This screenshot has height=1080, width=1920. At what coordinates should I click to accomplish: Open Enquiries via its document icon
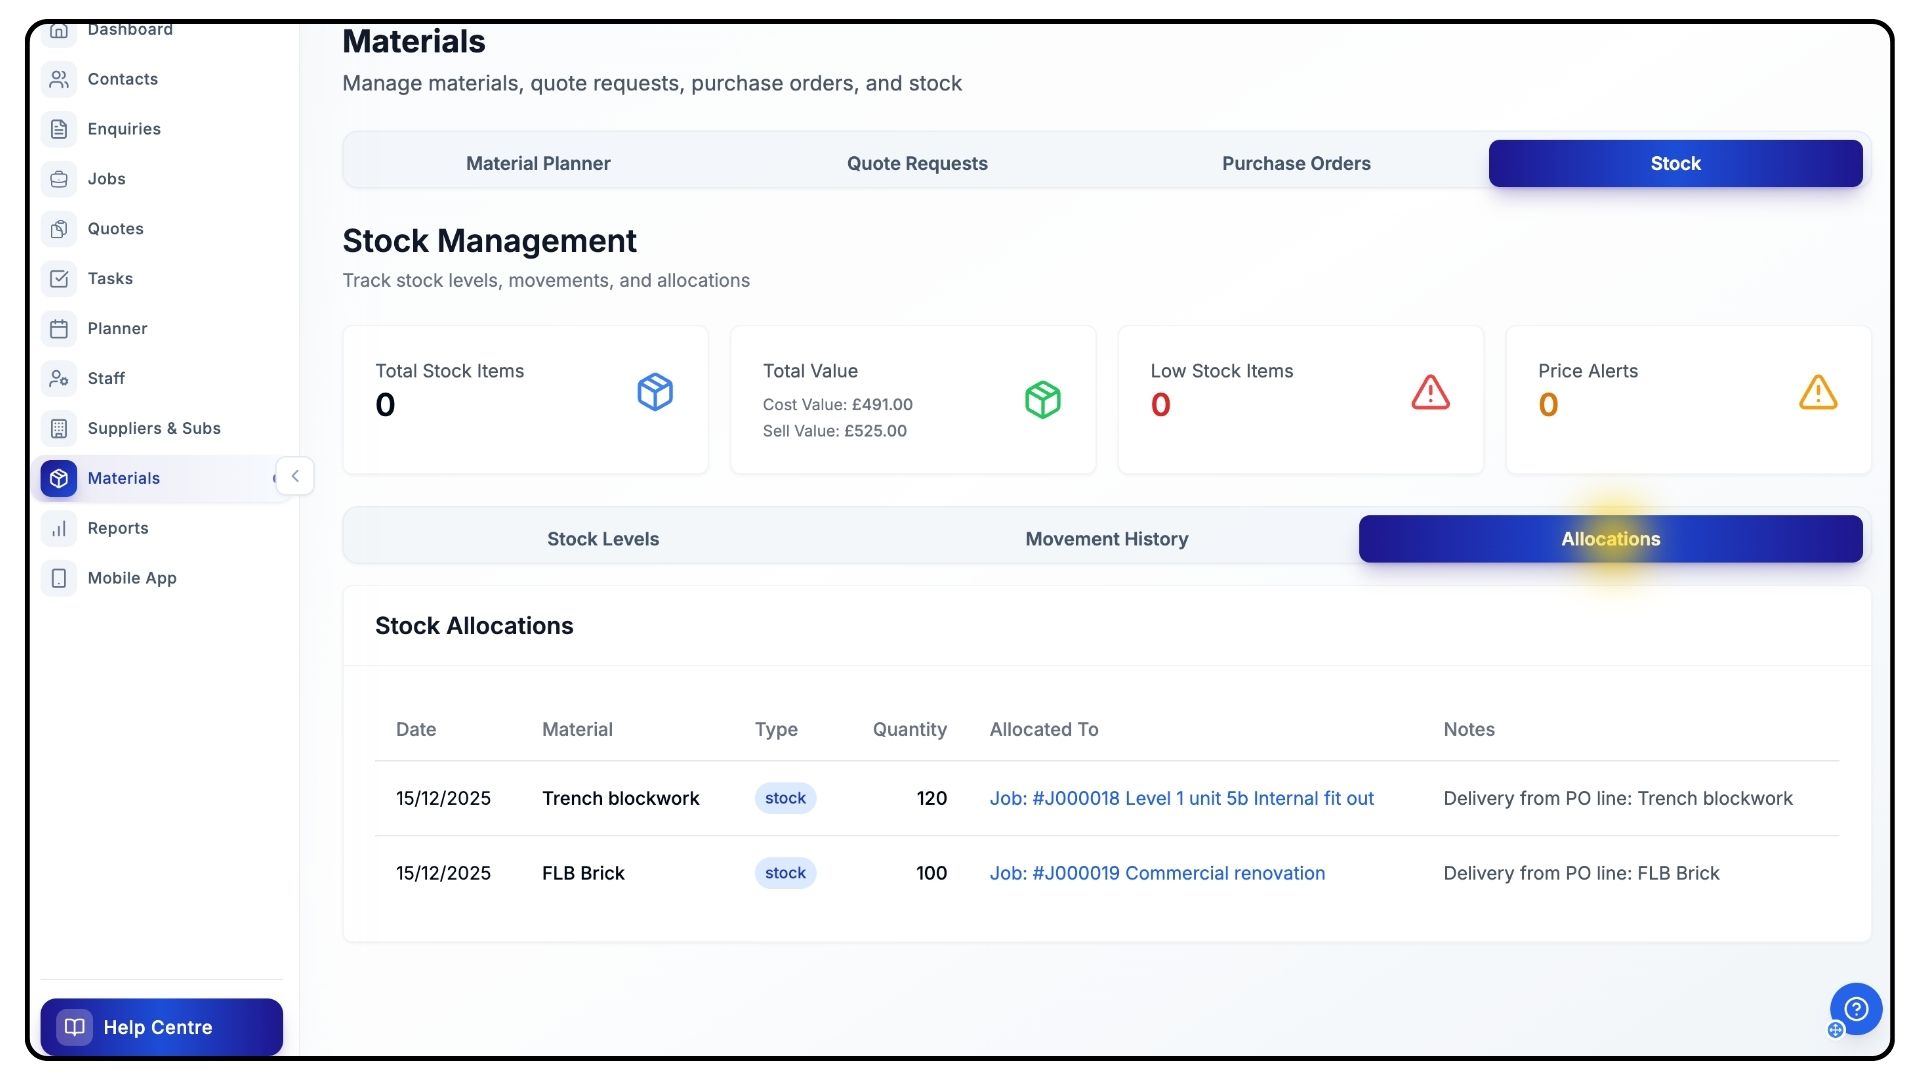[59, 129]
